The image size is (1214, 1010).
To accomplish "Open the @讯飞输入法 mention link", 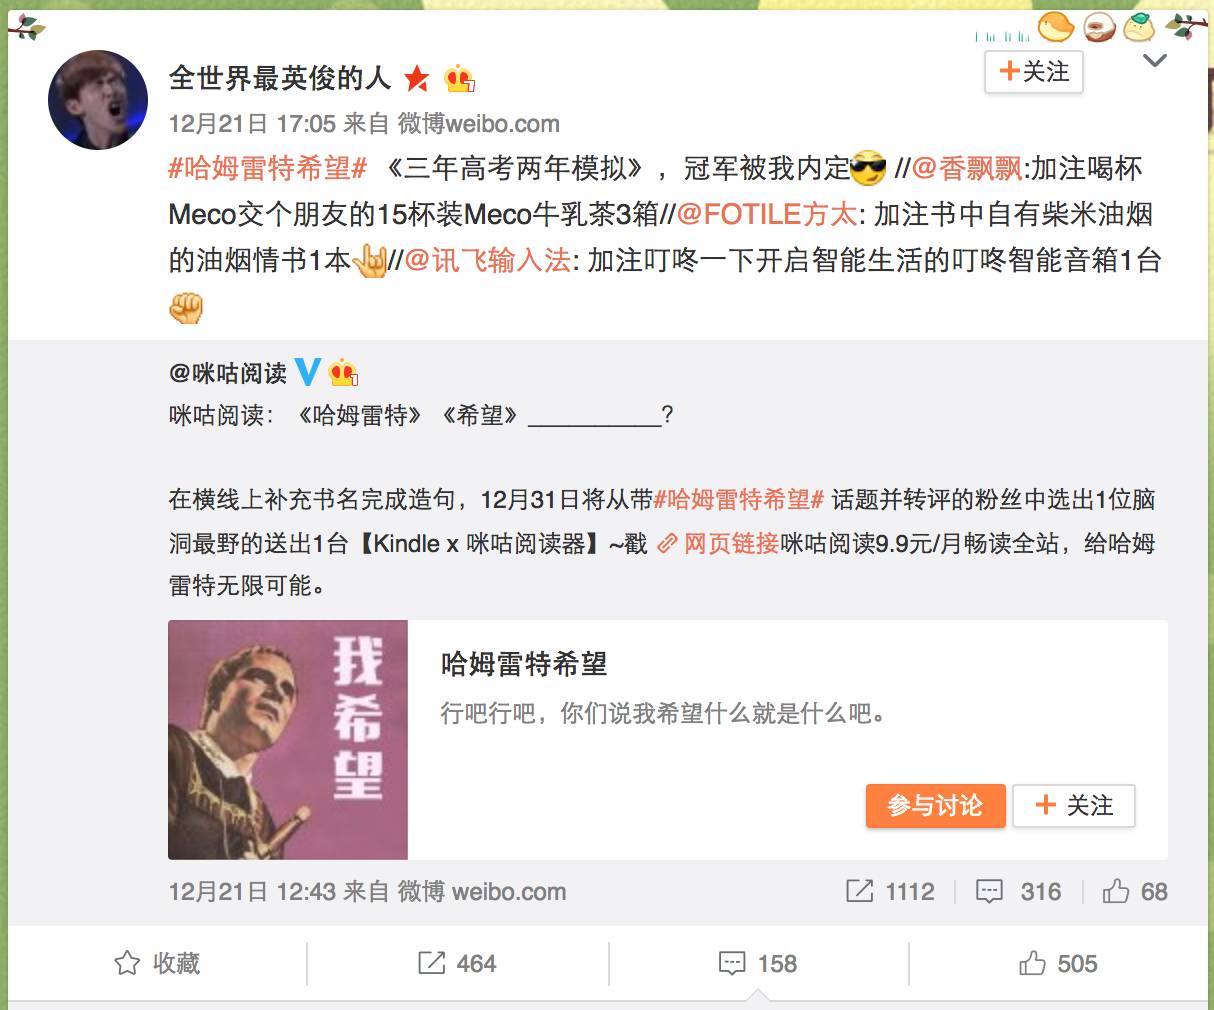I will coord(487,260).
